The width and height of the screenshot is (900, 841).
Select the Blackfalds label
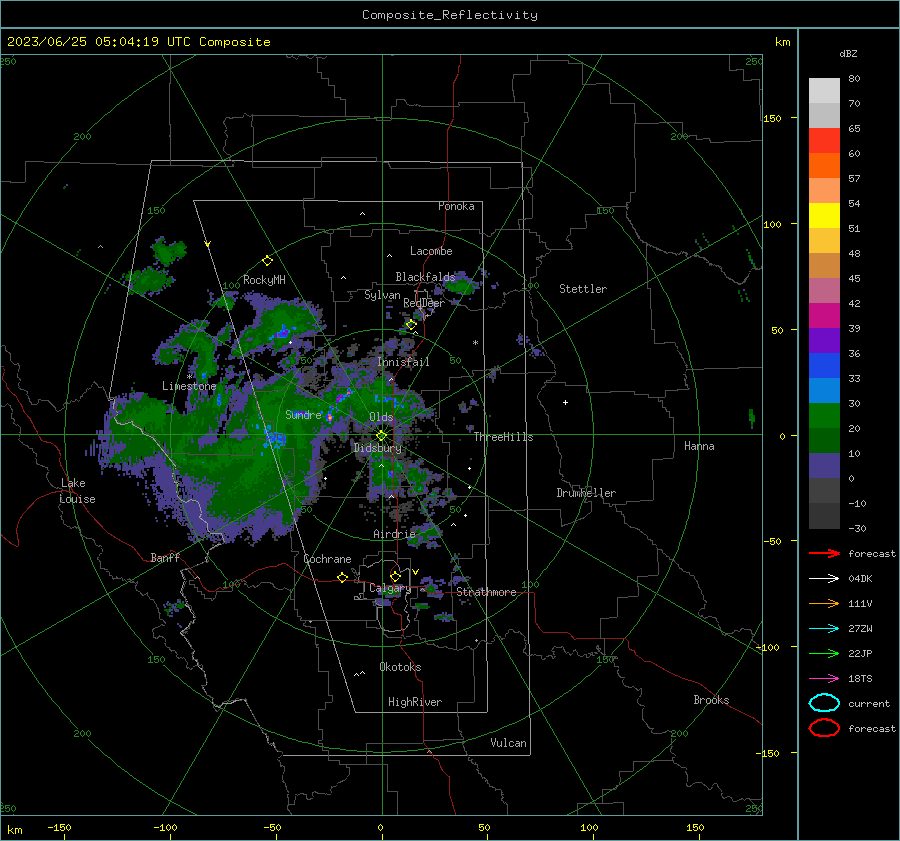click(425, 277)
